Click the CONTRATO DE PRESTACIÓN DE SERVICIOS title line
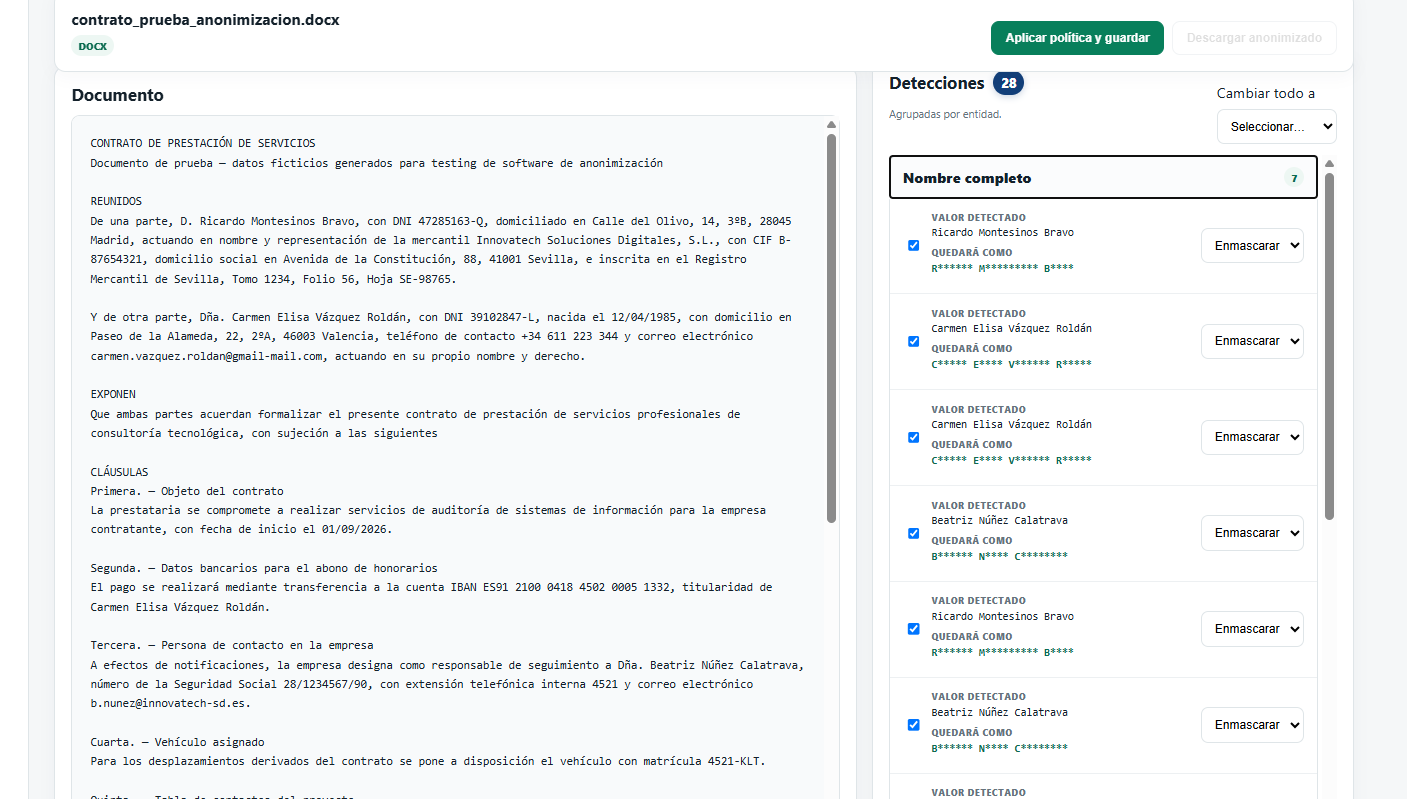The height and width of the screenshot is (799, 1407). (x=203, y=143)
